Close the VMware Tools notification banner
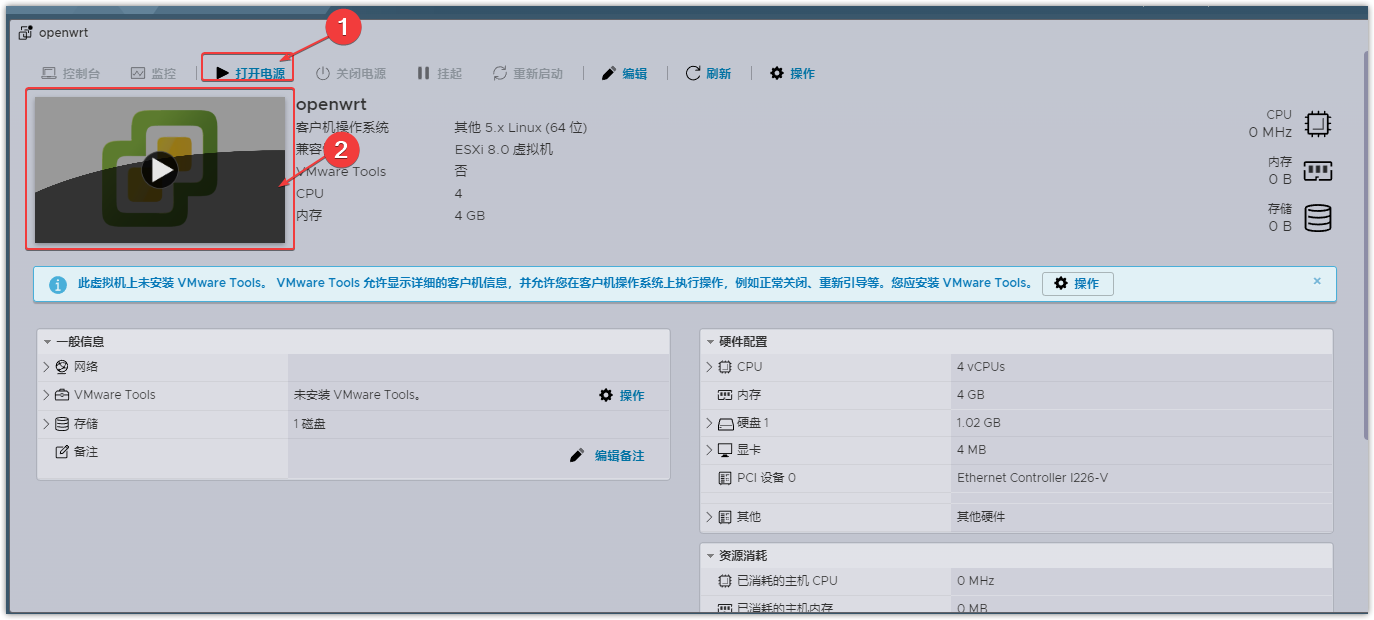This screenshot has height=620, width=1374. pos(1317,281)
